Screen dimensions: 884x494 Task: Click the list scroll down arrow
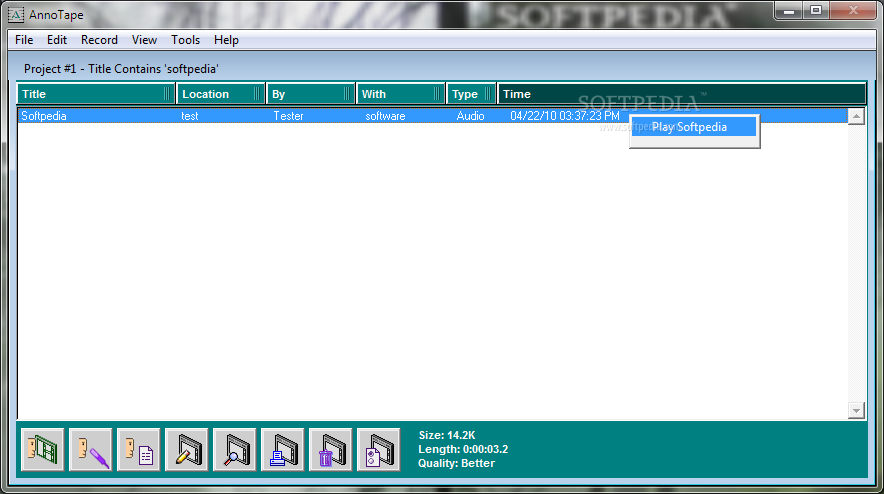click(856, 411)
